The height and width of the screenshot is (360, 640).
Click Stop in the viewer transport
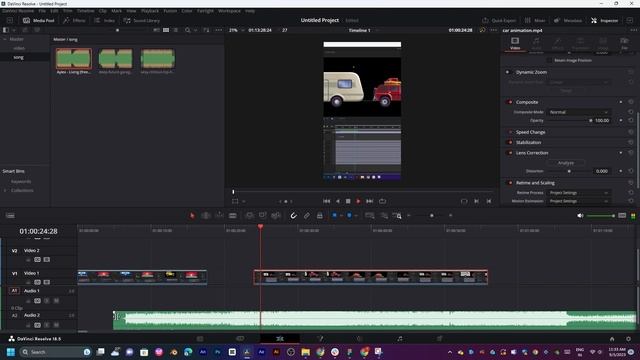coord(348,201)
